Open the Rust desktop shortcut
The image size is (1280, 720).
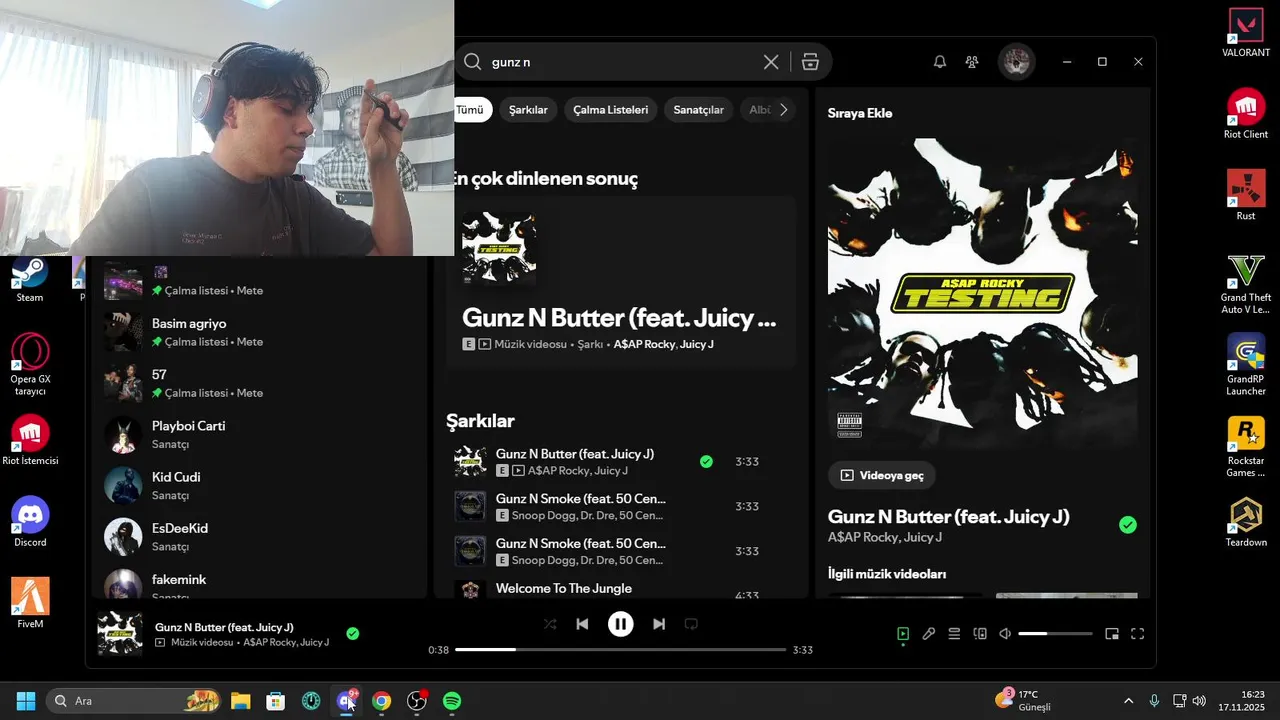[x=1246, y=195]
